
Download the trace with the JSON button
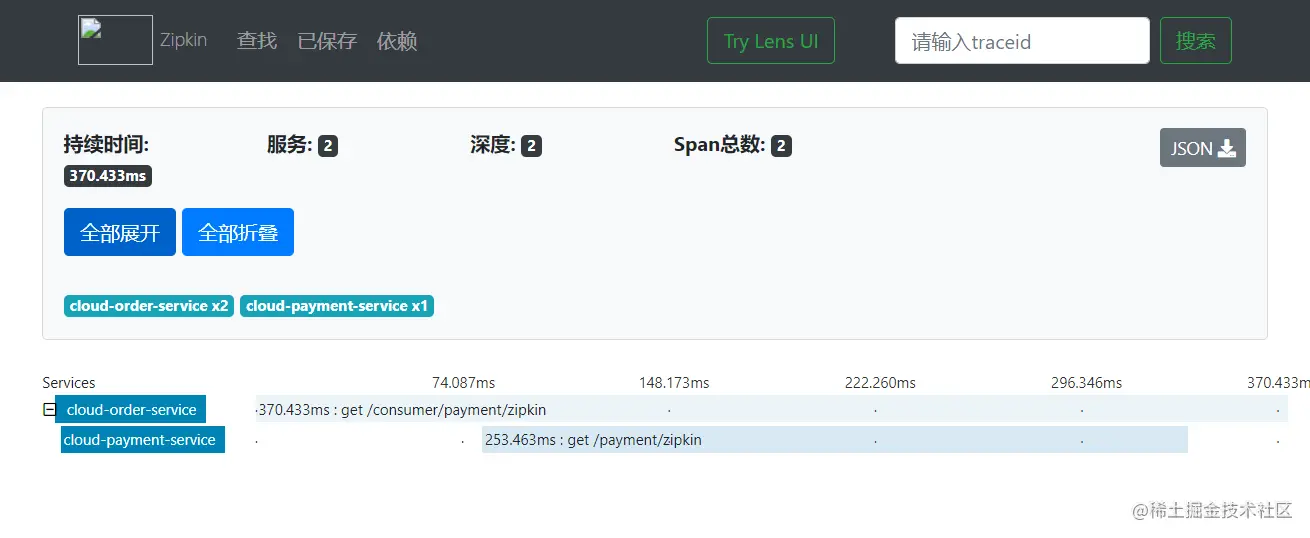point(1203,148)
